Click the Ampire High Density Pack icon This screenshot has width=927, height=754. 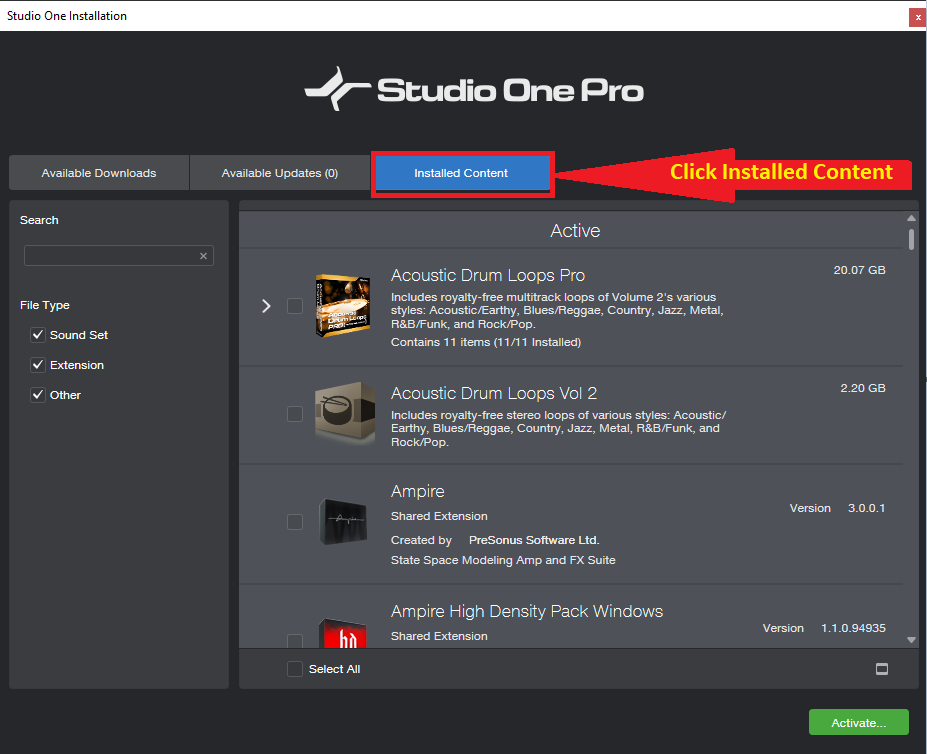pyautogui.click(x=345, y=634)
